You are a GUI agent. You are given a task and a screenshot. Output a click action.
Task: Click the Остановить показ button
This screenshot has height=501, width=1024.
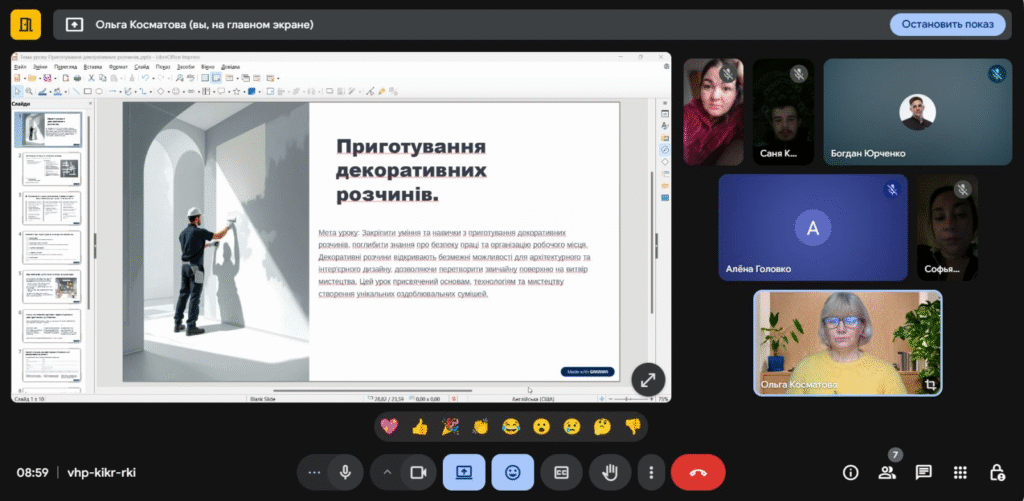[x=947, y=24]
